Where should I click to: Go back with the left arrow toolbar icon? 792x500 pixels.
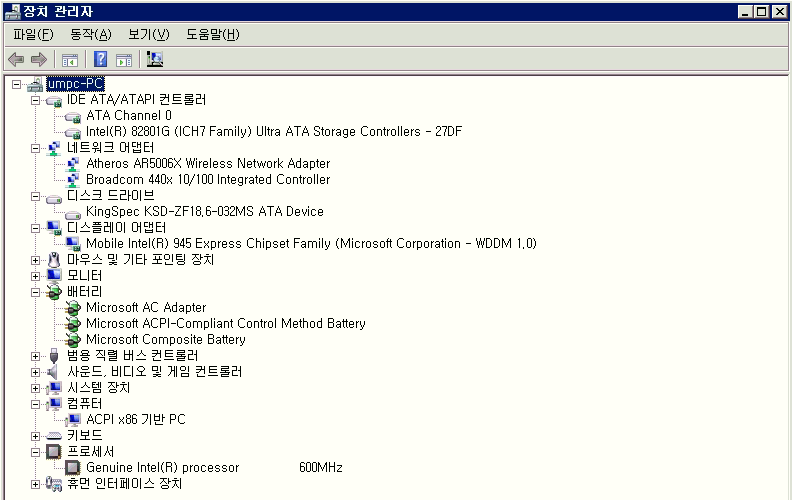16,60
